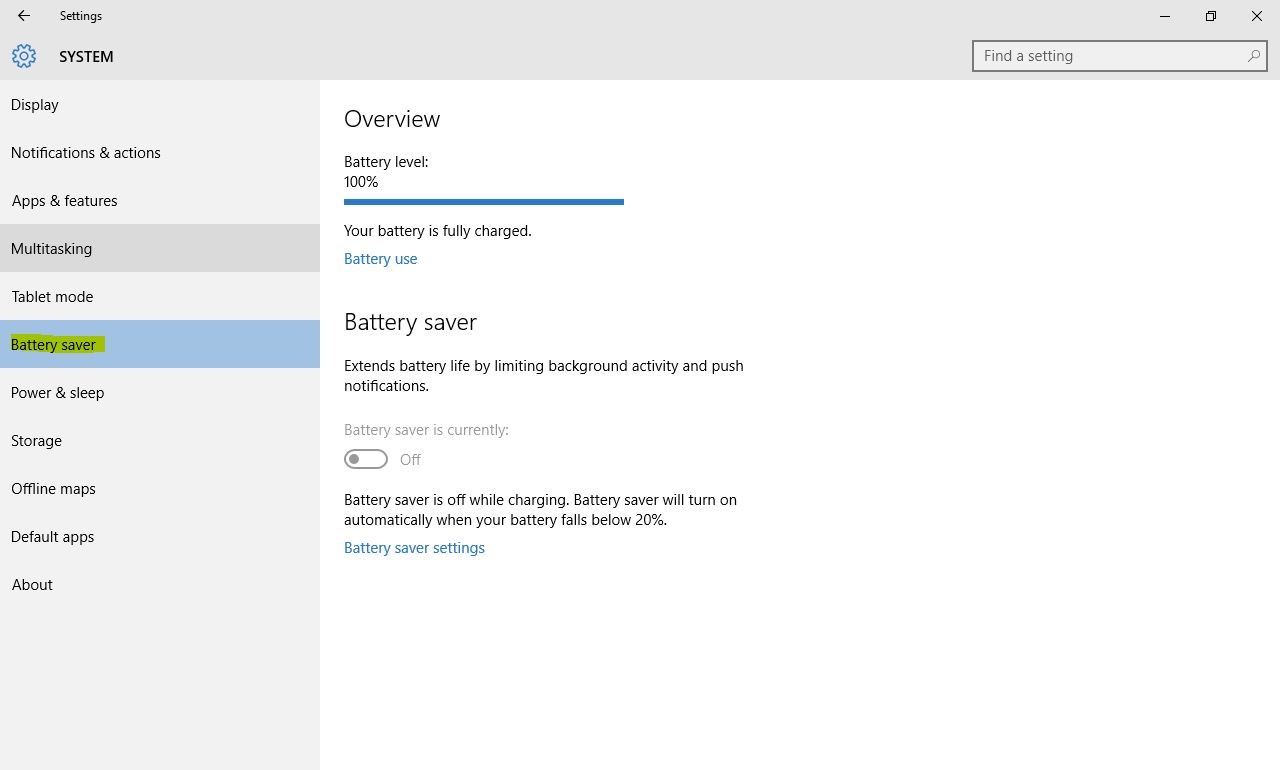
Task: Select the highlighted Battery saver entry
Action: pyautogui.click(x=54, y=344)
